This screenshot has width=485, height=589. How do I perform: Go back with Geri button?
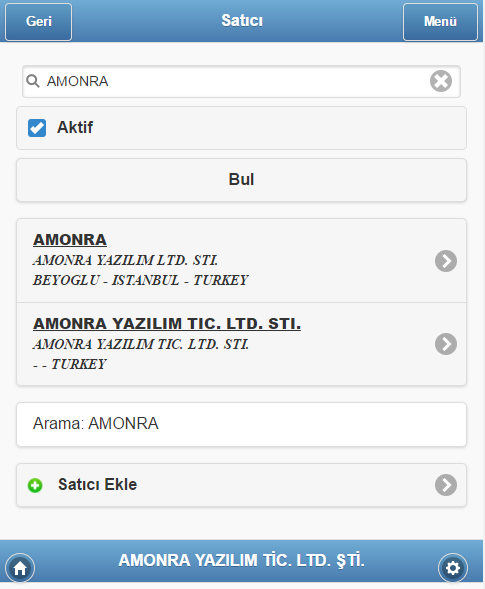(38, 21)
